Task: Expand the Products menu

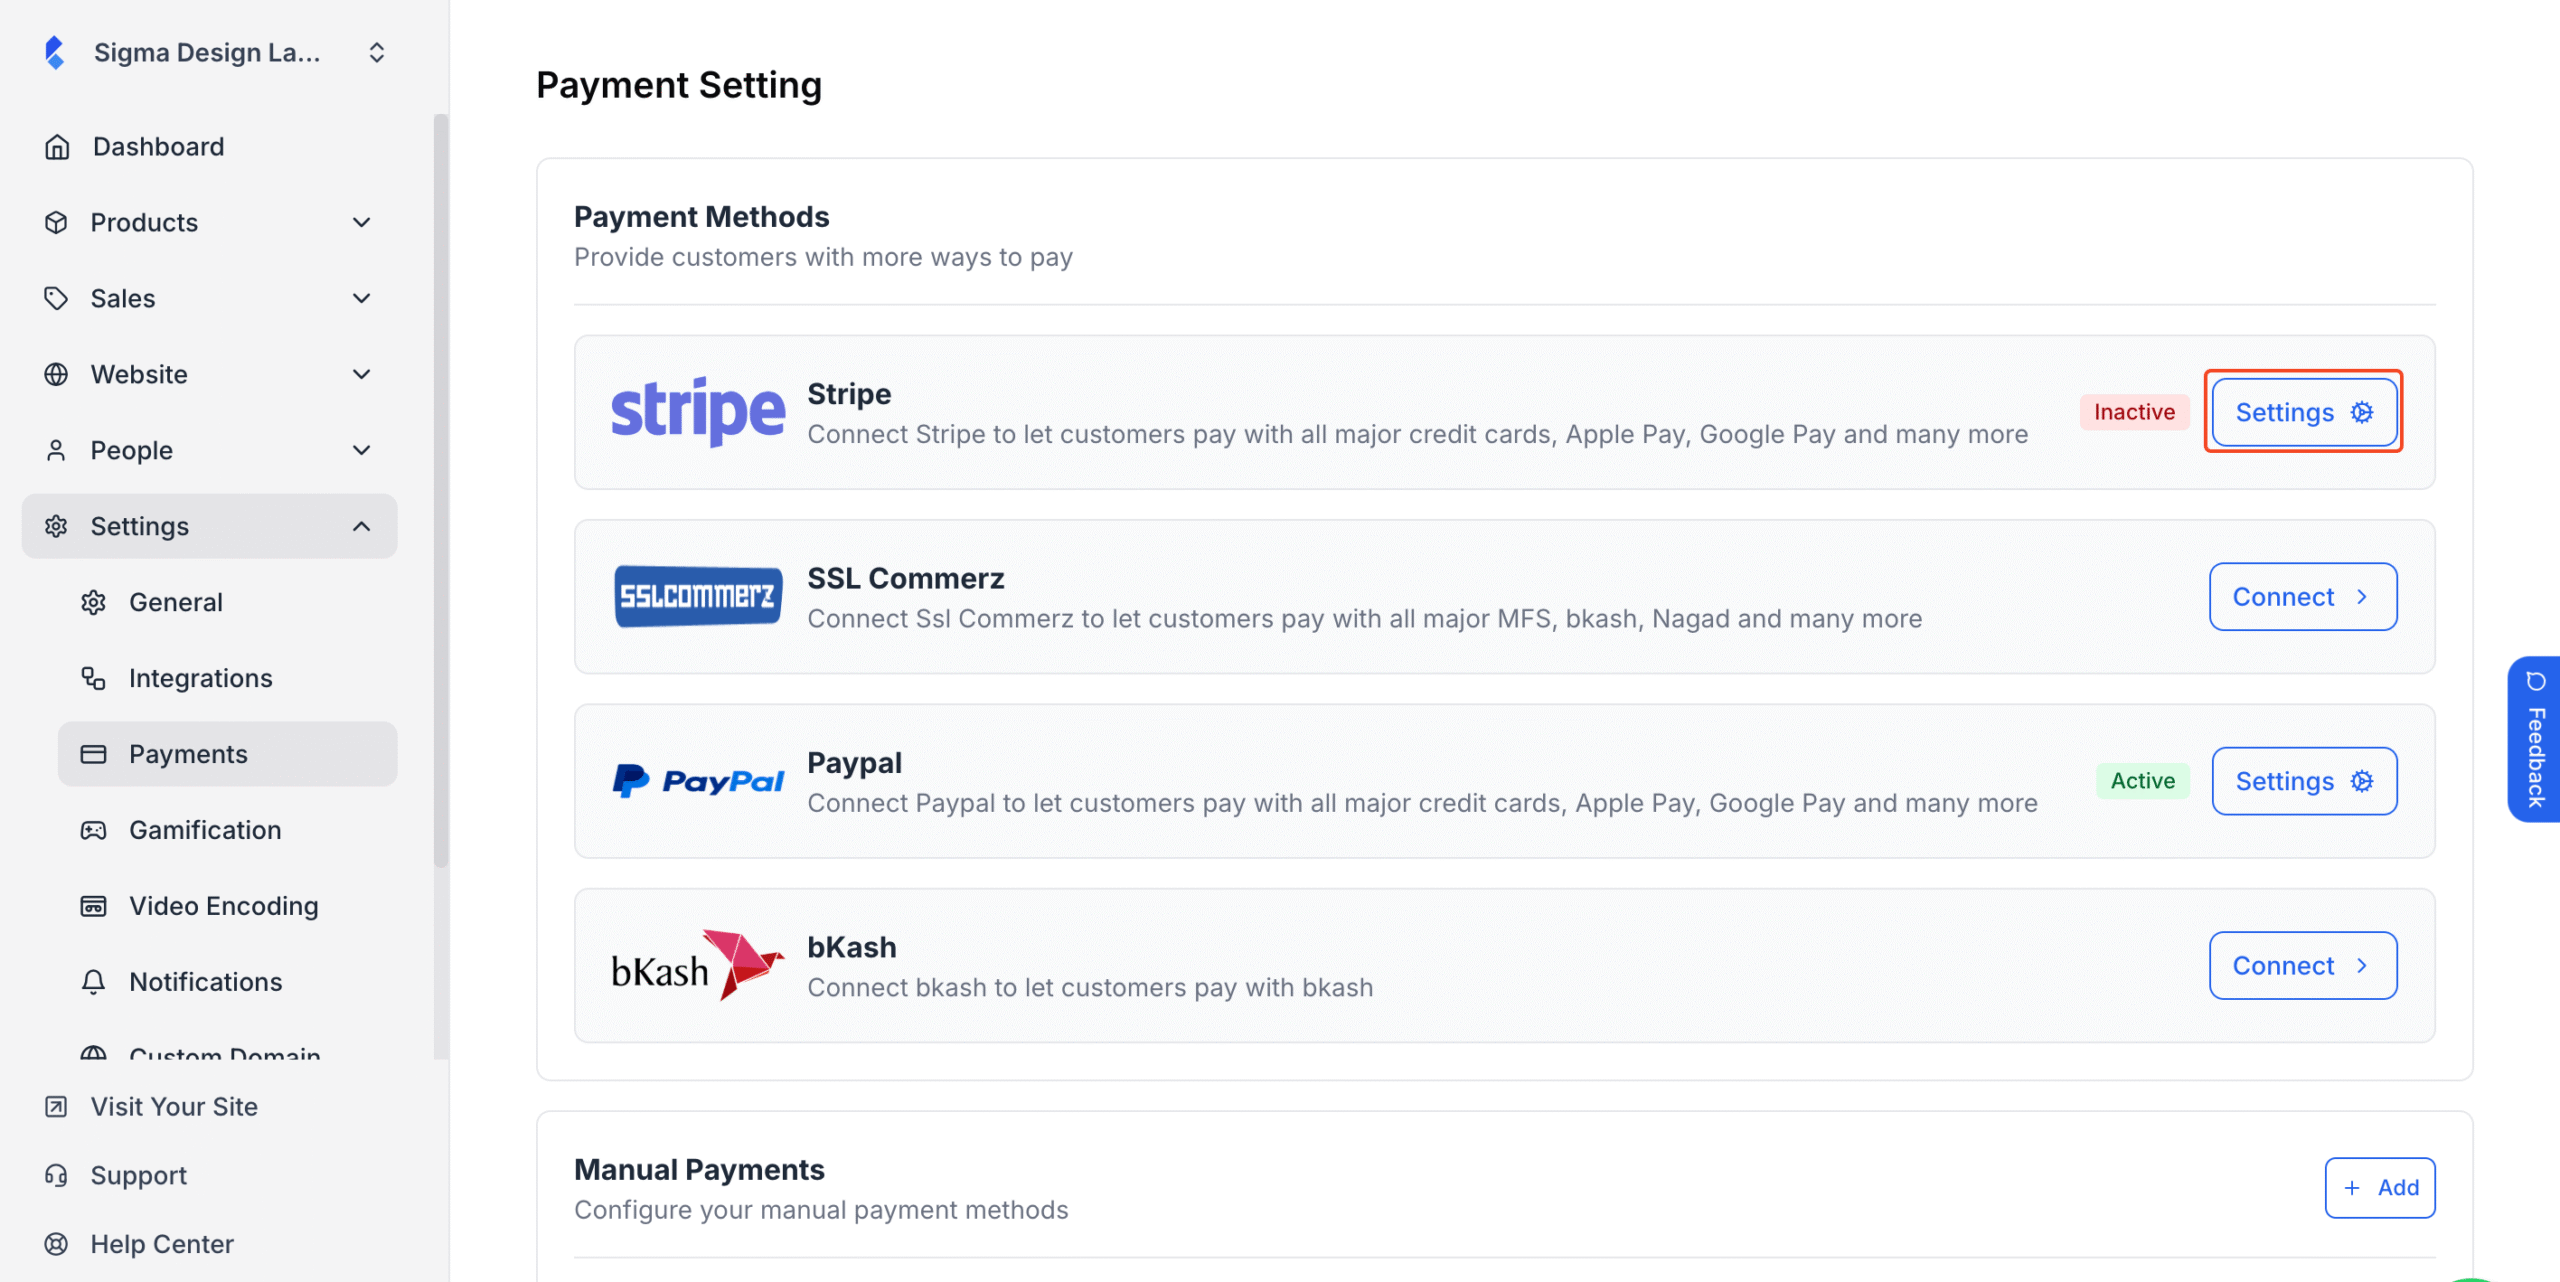Action: [x=361, y=222]
